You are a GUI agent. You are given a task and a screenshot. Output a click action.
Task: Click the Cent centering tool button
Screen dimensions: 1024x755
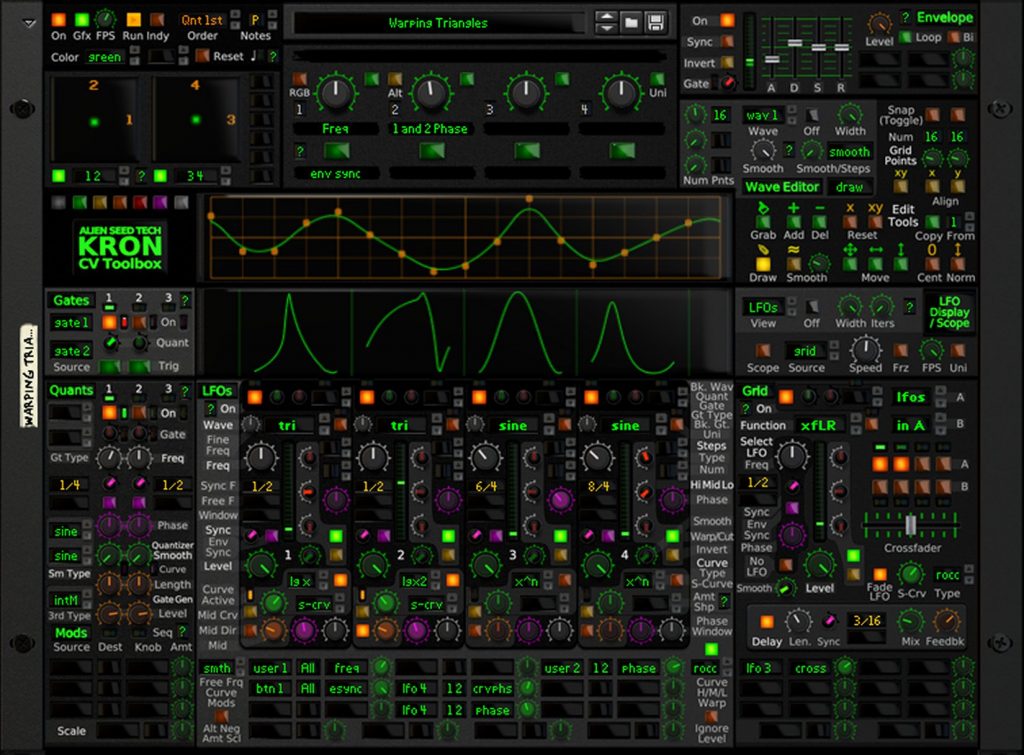pyautogui.click(x=931, y=263)
